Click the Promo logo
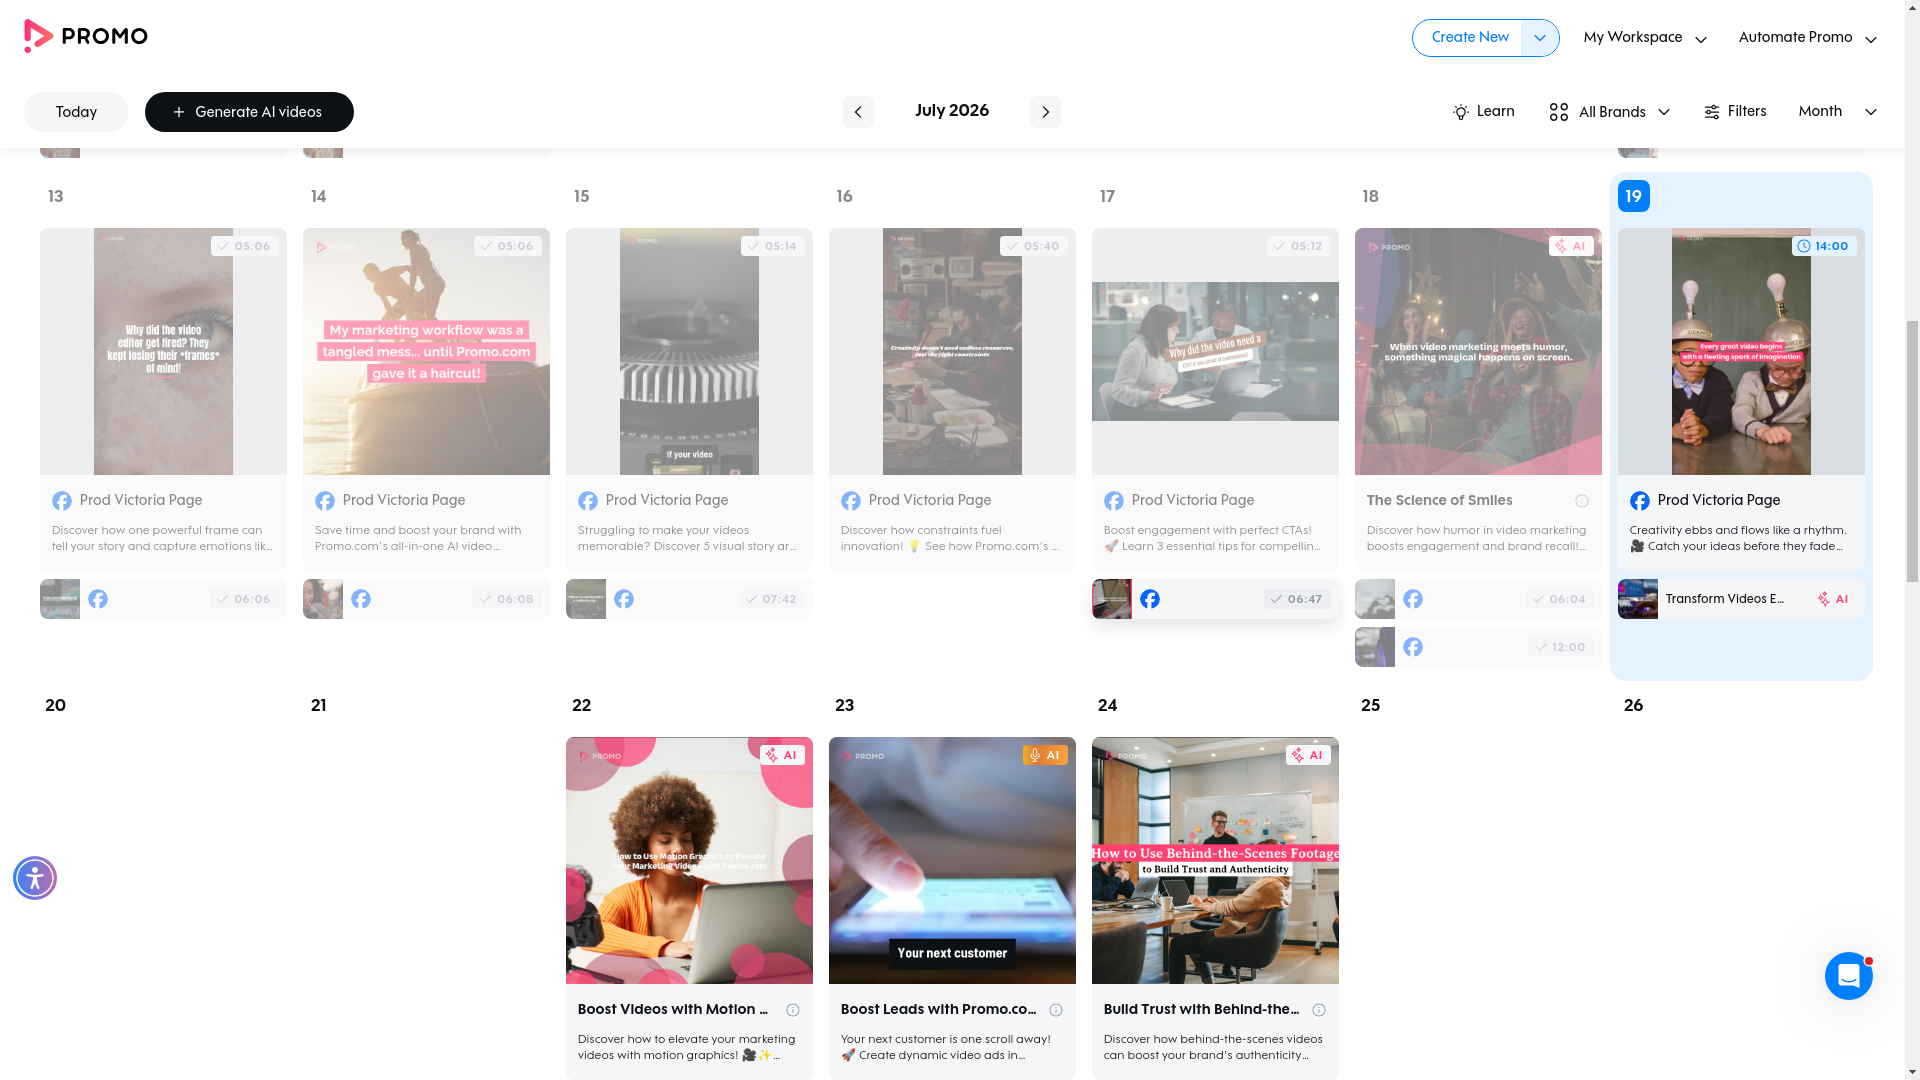Image resolution: width=1920 pixels, height=1080 pixels. coord(86,36)
